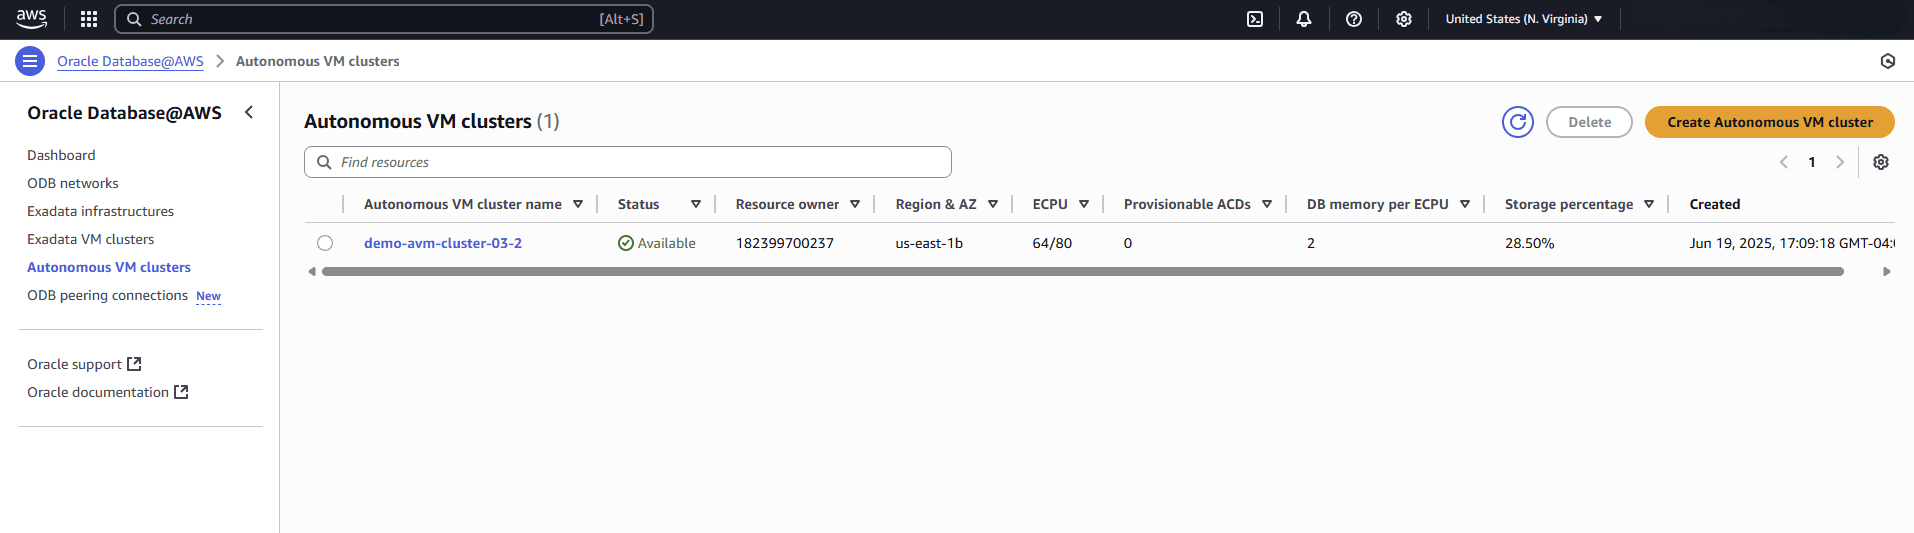Sort by Autonomous VM cluster name
The height and width of the screenshot is (533, 1914).
(x=578, y=204)
